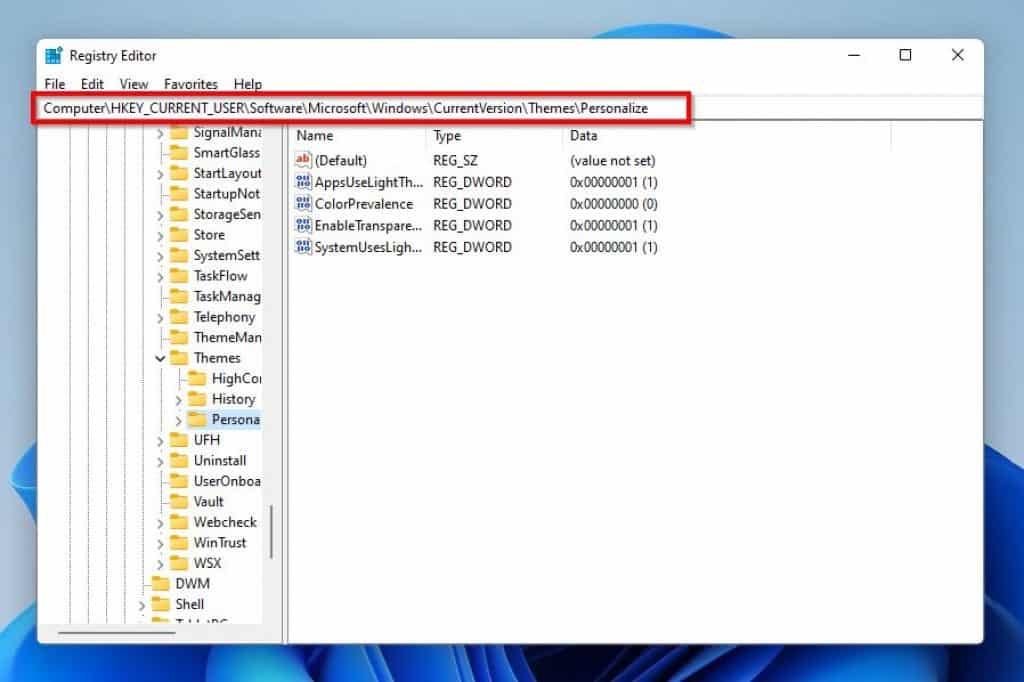The width and height of the screenshot is (1024, 682).
Task: Click the Registry Editor app icon in title bar
Action: tap(54, 56)
